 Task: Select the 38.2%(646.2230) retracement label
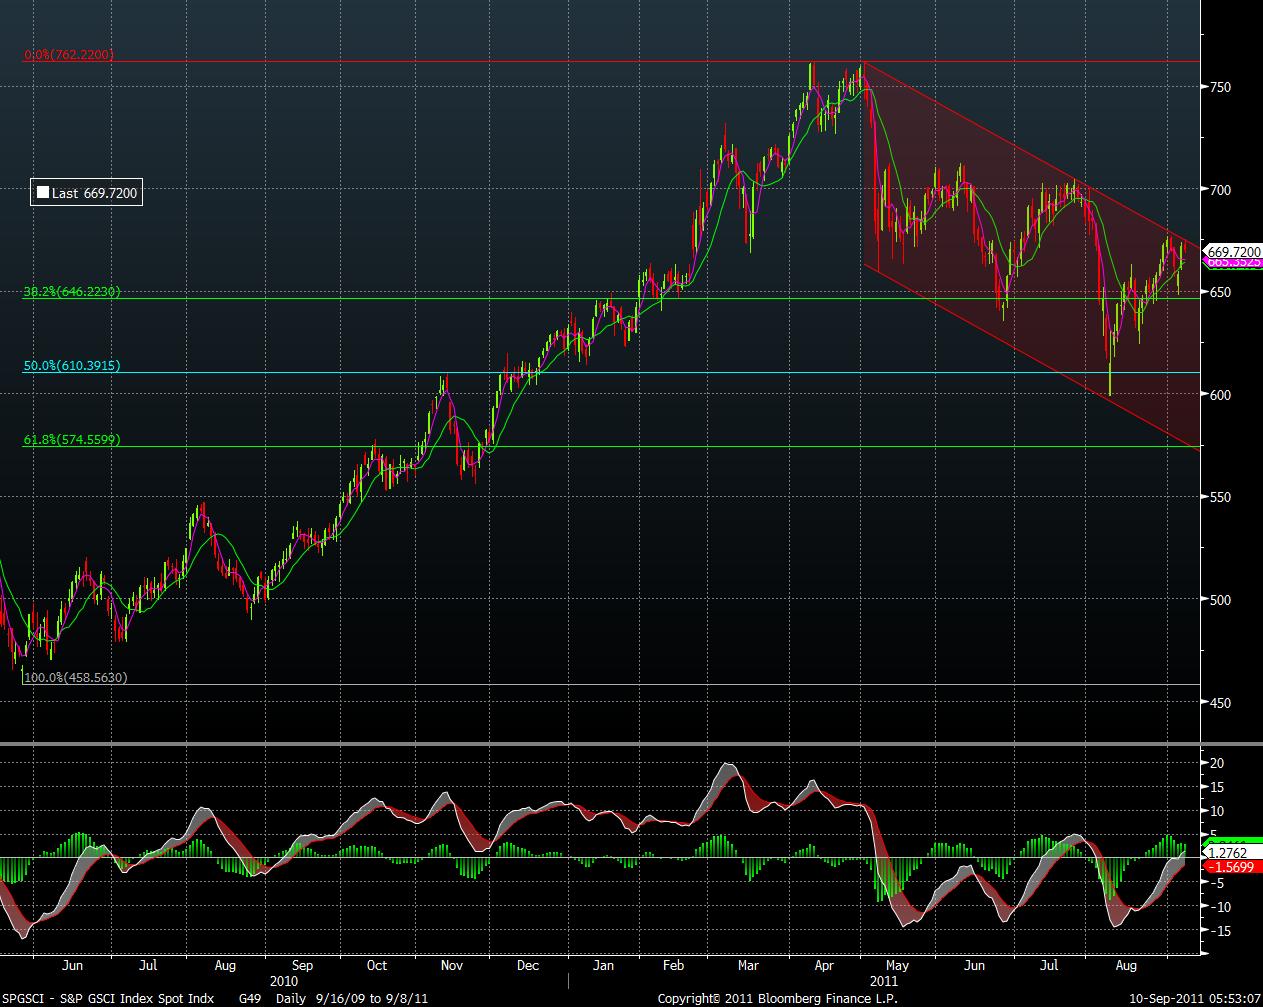[72, 292]
